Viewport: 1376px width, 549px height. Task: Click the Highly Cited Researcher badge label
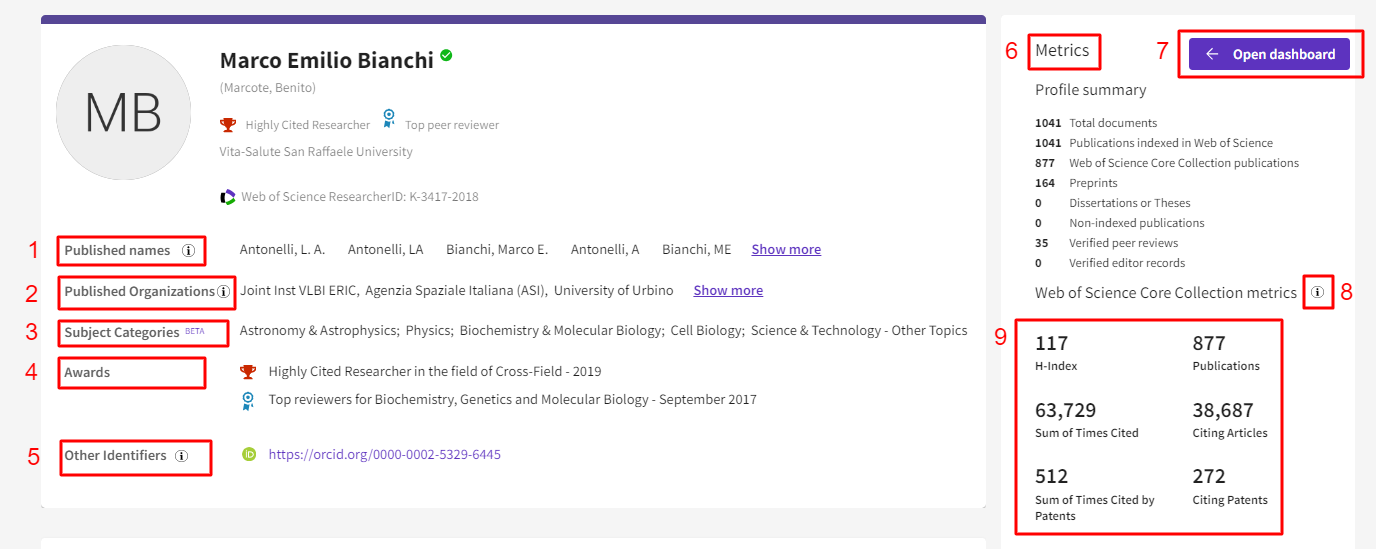pos(308,125)
